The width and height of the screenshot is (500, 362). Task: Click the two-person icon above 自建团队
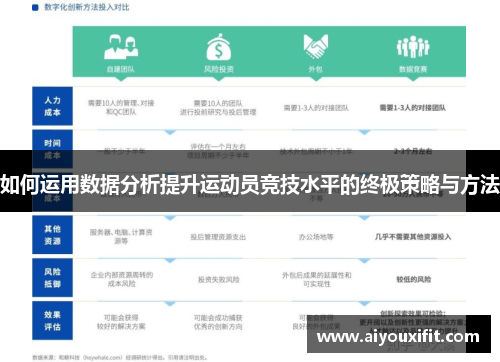pos(121,47)
